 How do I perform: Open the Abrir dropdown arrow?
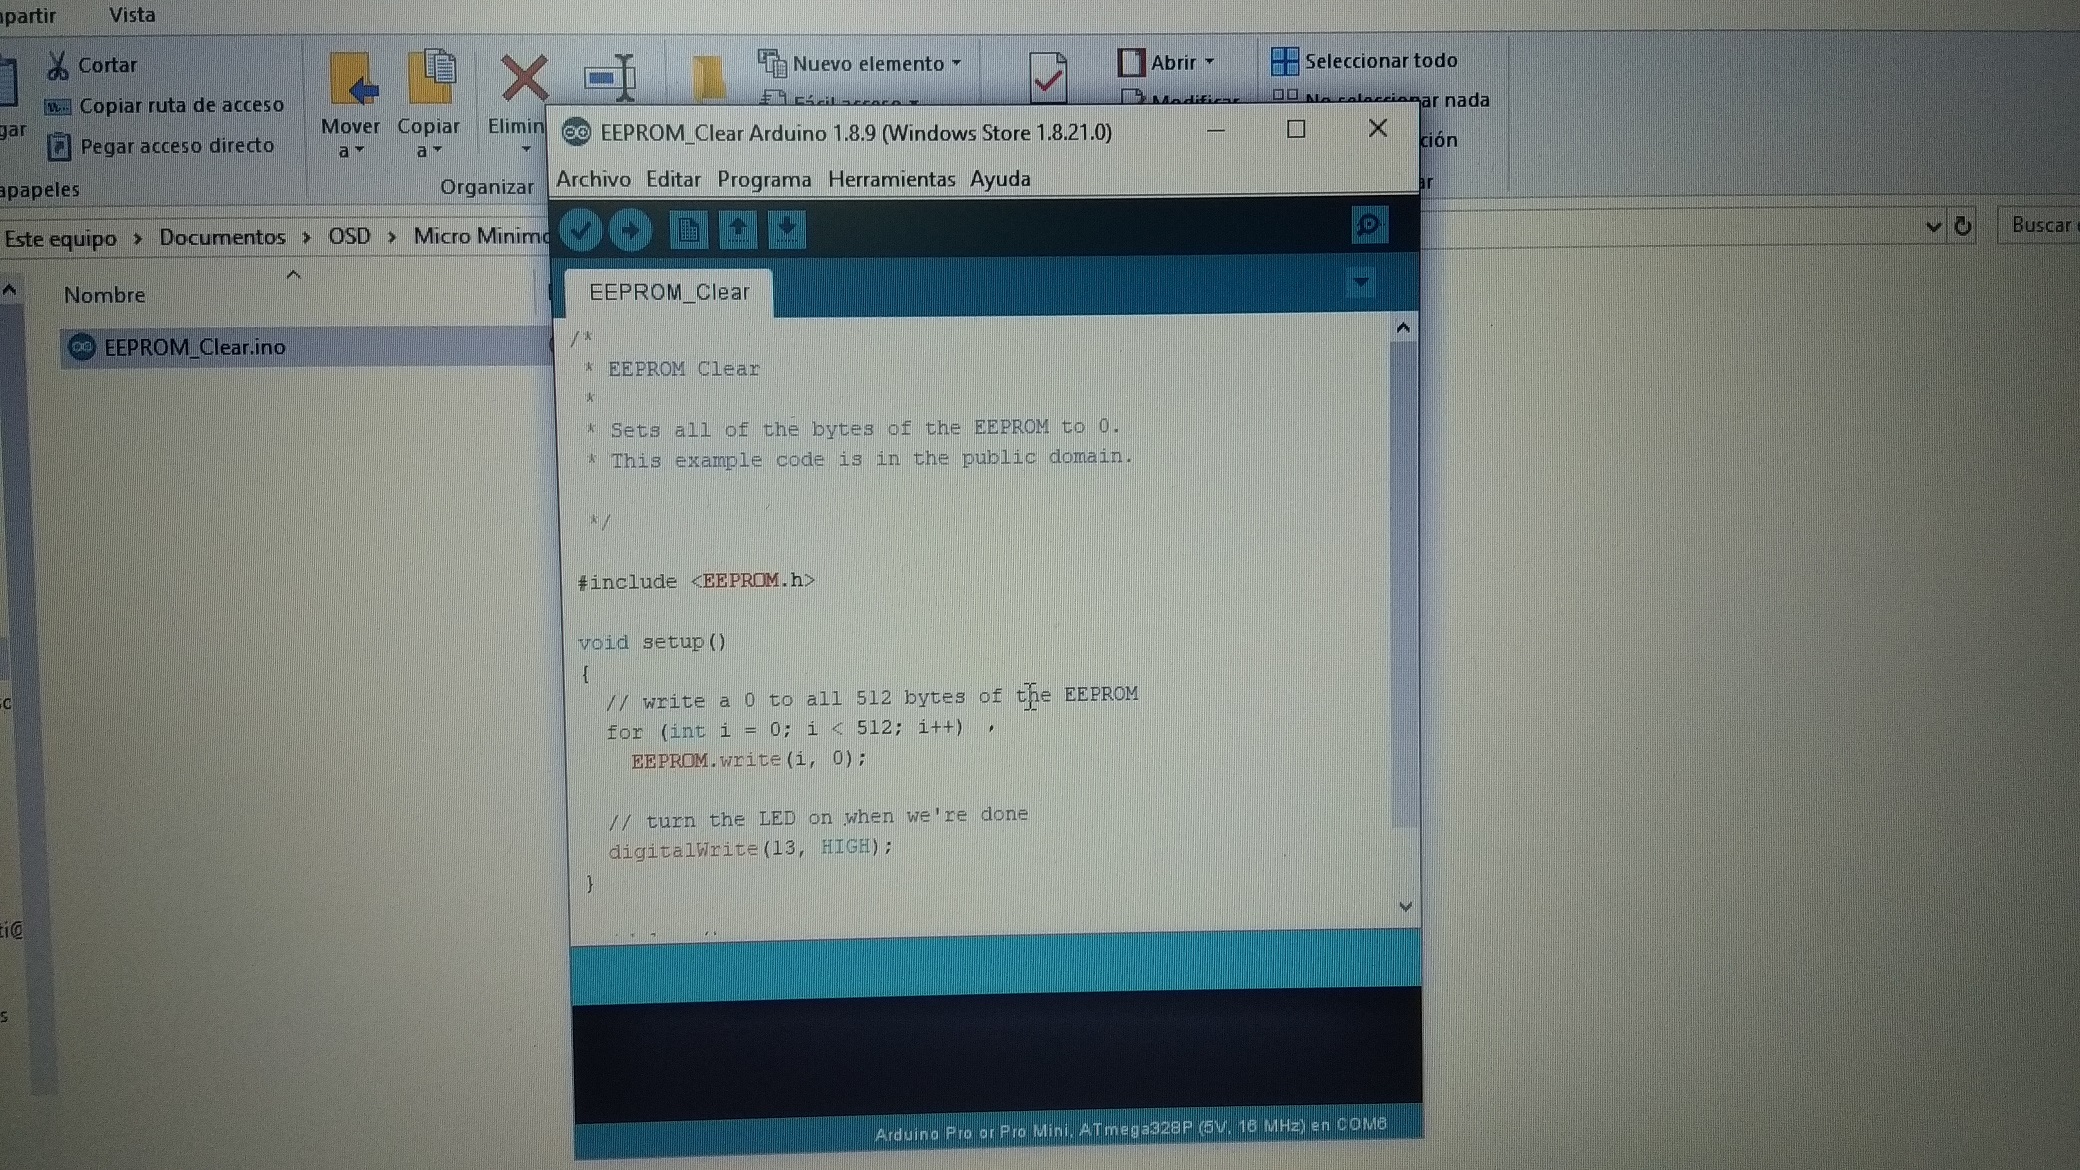[x=1209, y=62]
